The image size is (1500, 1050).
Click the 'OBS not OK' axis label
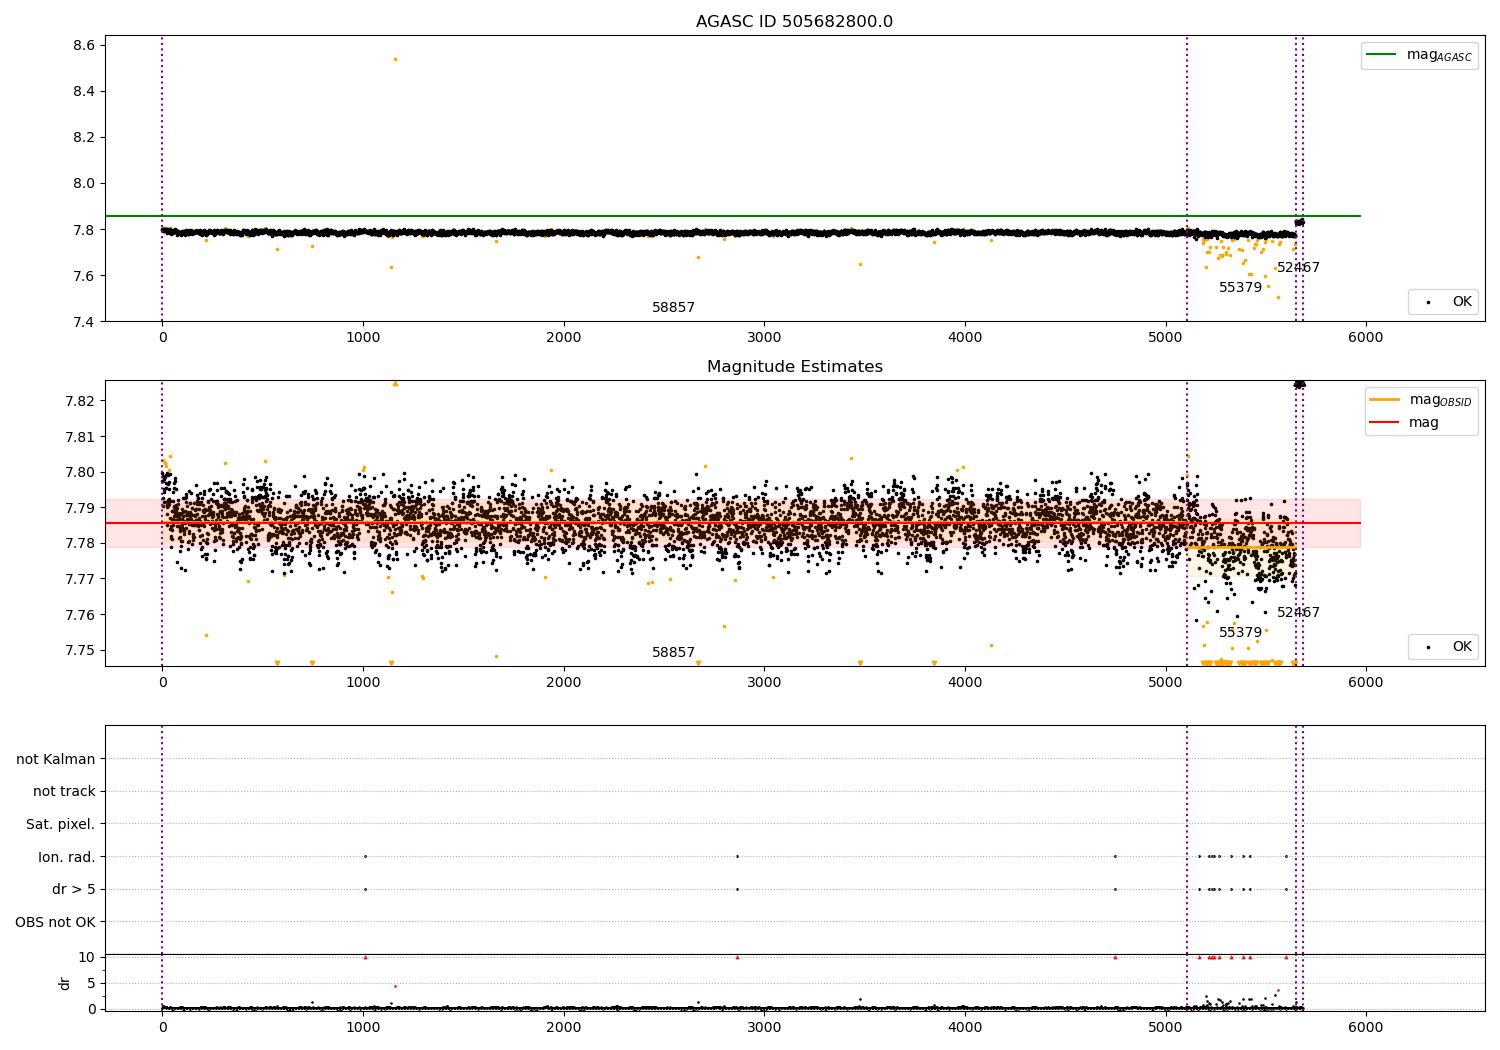(55, 922)
